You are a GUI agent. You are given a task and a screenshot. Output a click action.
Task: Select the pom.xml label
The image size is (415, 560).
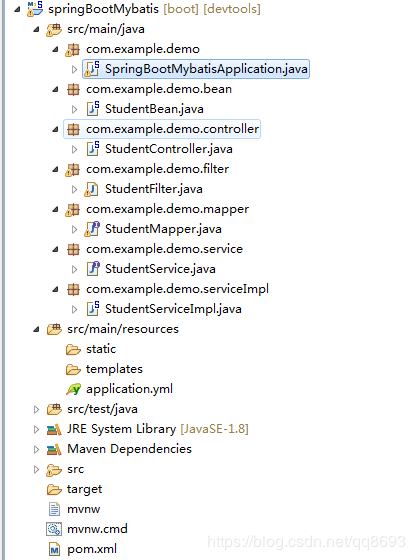[92, 549]
